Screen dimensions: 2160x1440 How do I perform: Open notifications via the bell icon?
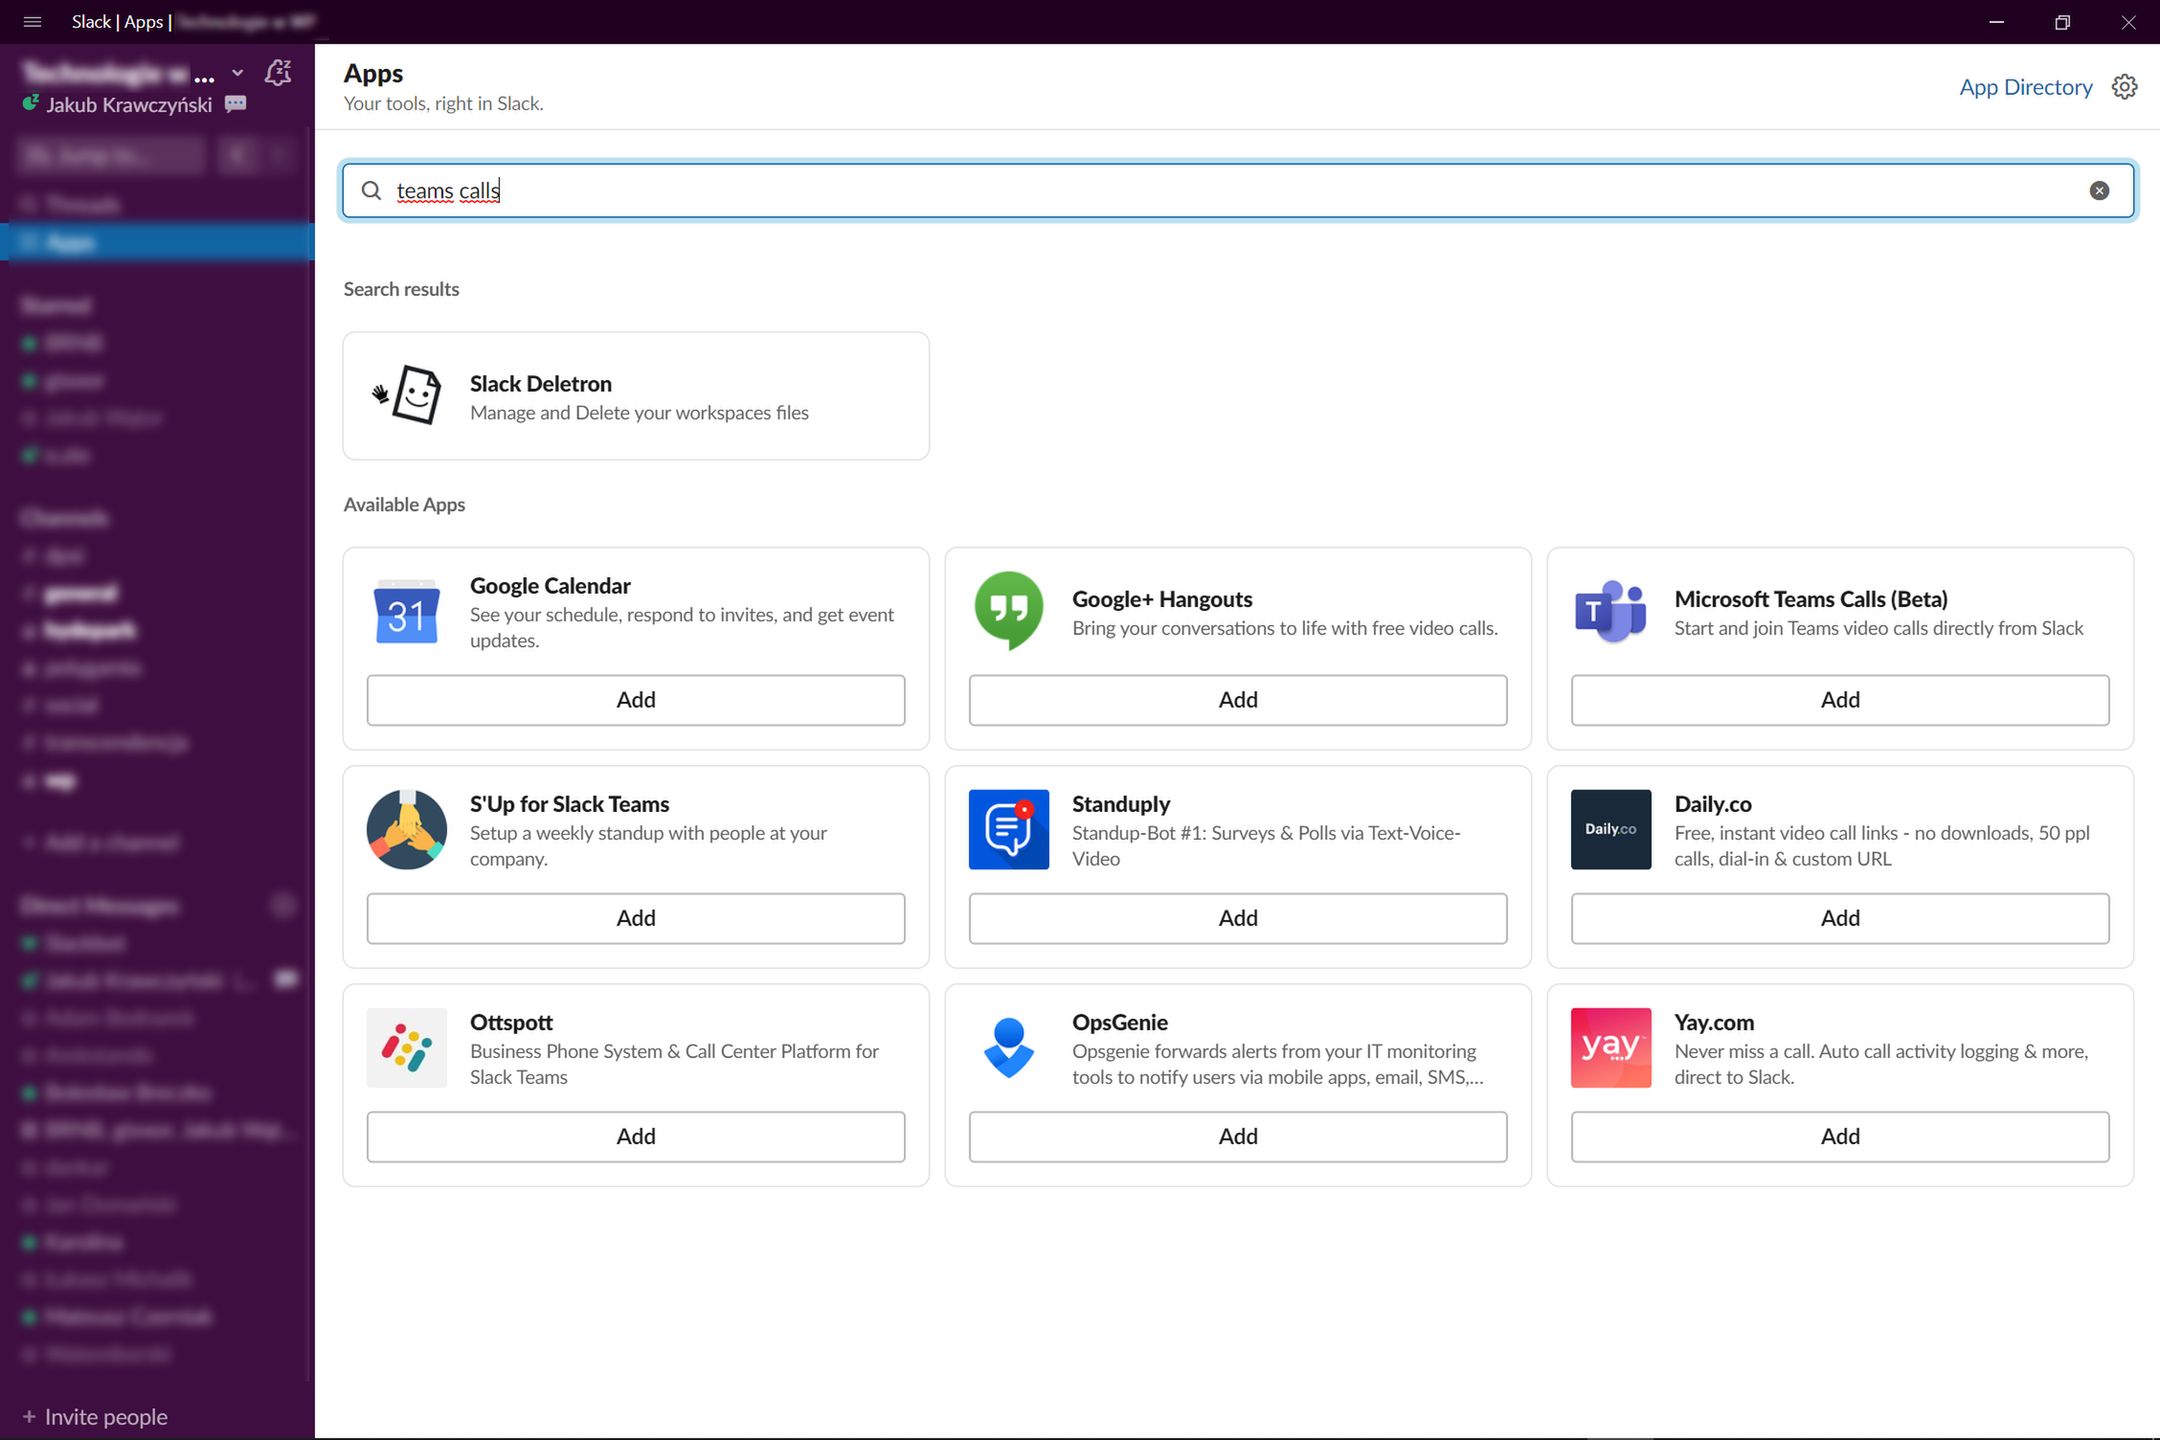(279, 71)
